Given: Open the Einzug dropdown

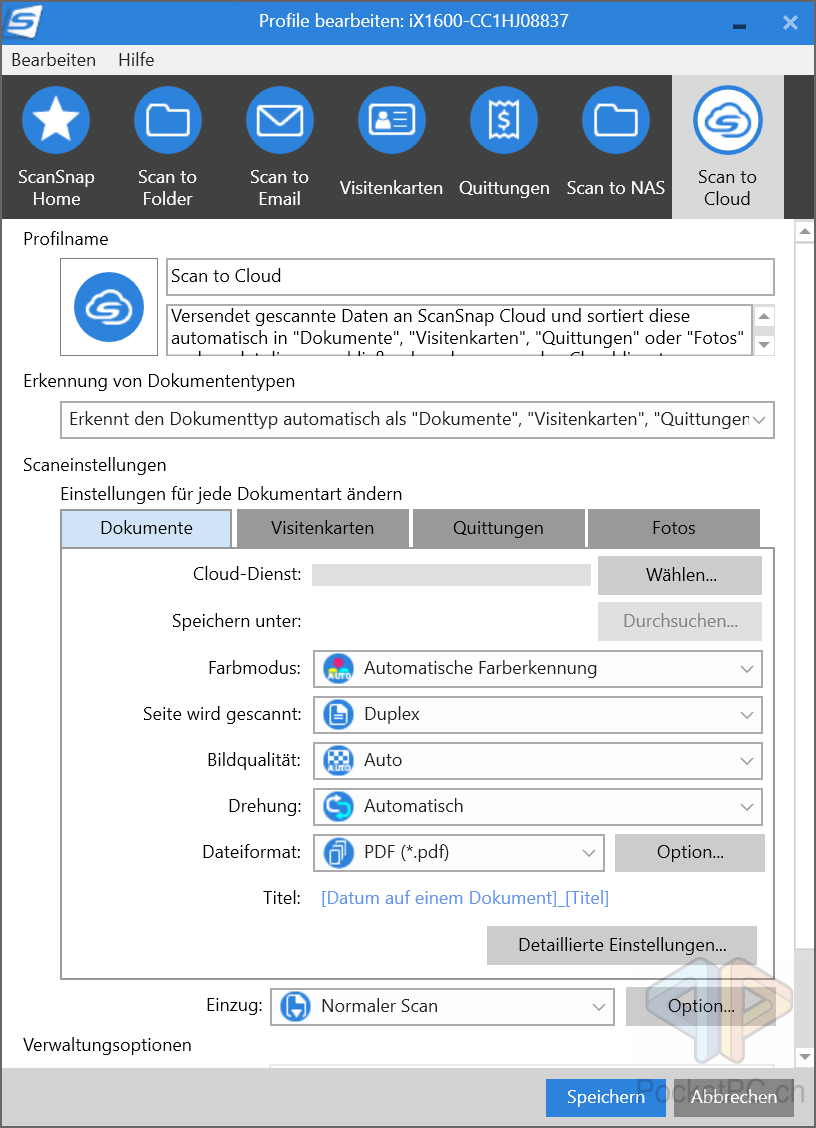Looking at the screenshot, I should (443, 1006).
